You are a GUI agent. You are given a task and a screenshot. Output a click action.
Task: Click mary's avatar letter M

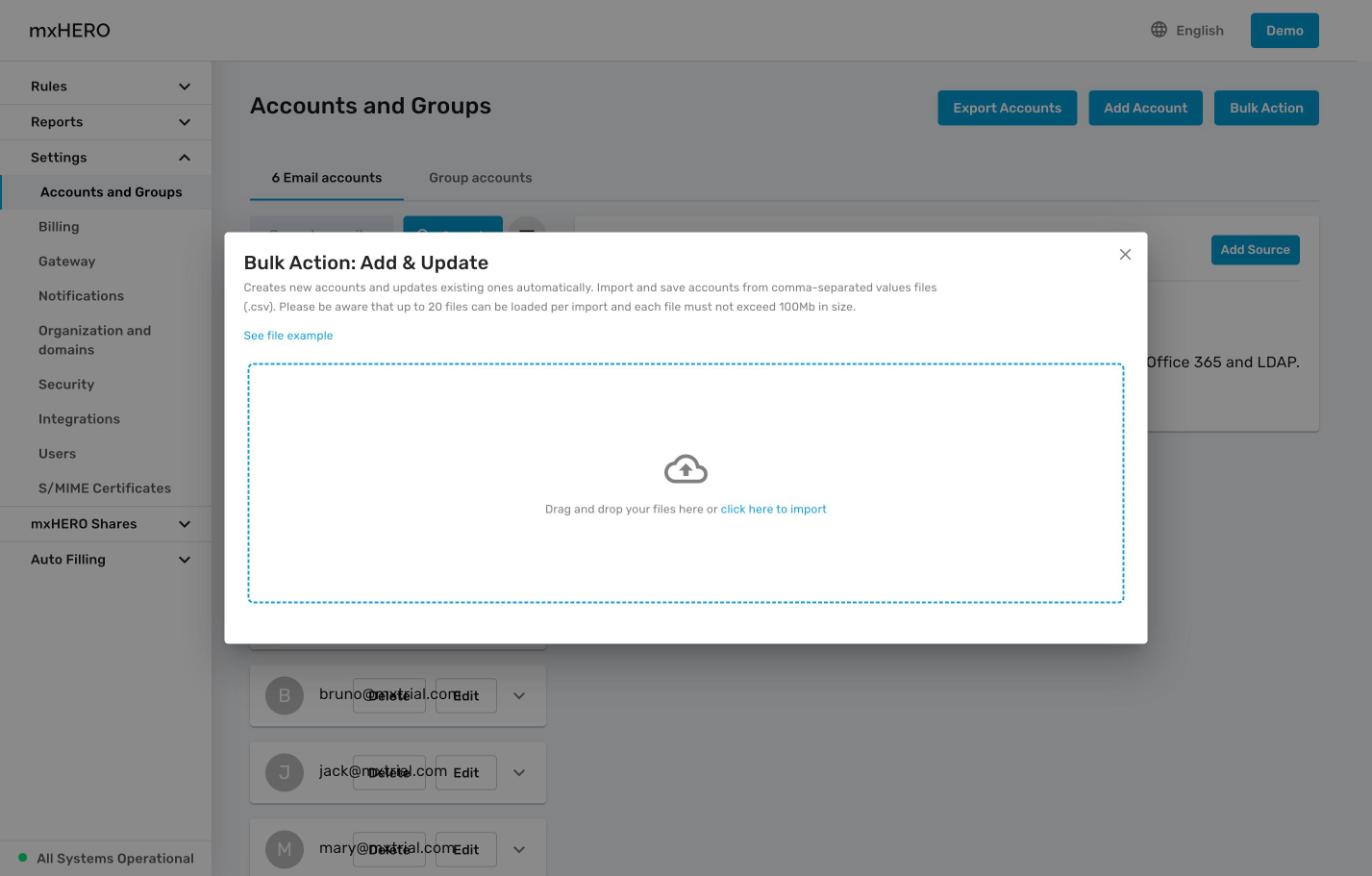click(284, 849)
